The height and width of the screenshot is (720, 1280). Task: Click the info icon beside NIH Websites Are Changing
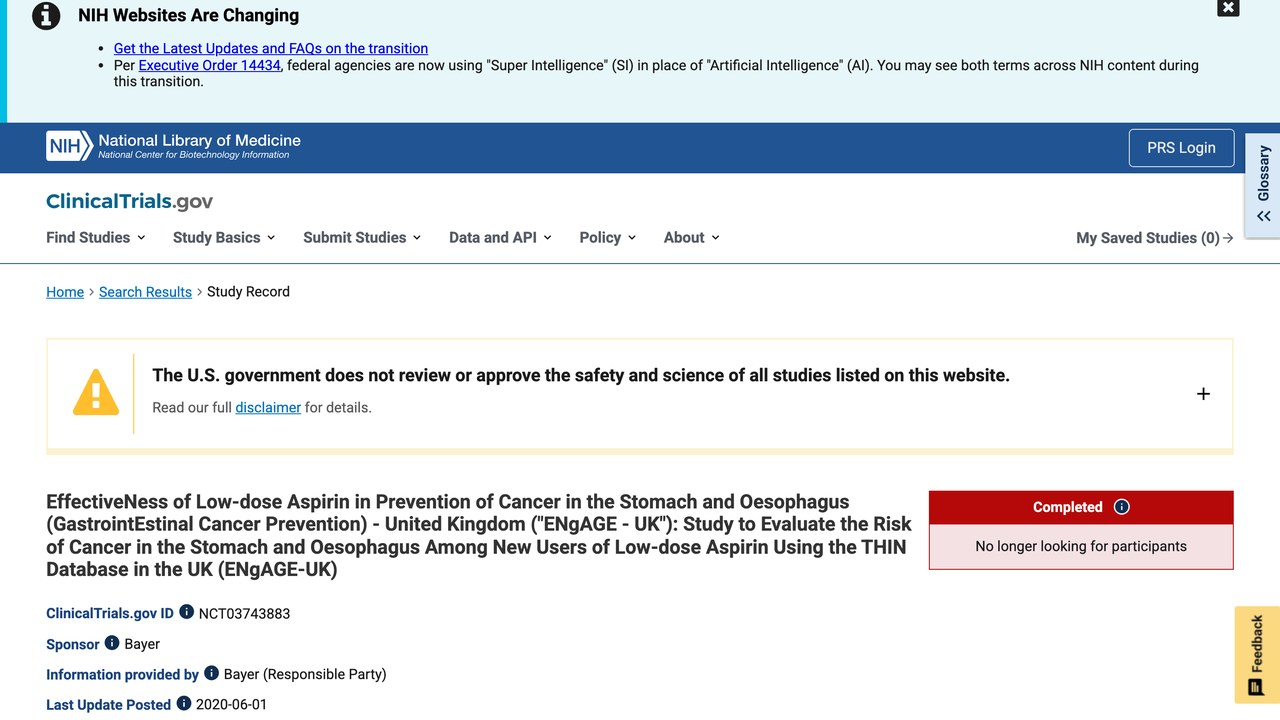[x=46, y=16]
